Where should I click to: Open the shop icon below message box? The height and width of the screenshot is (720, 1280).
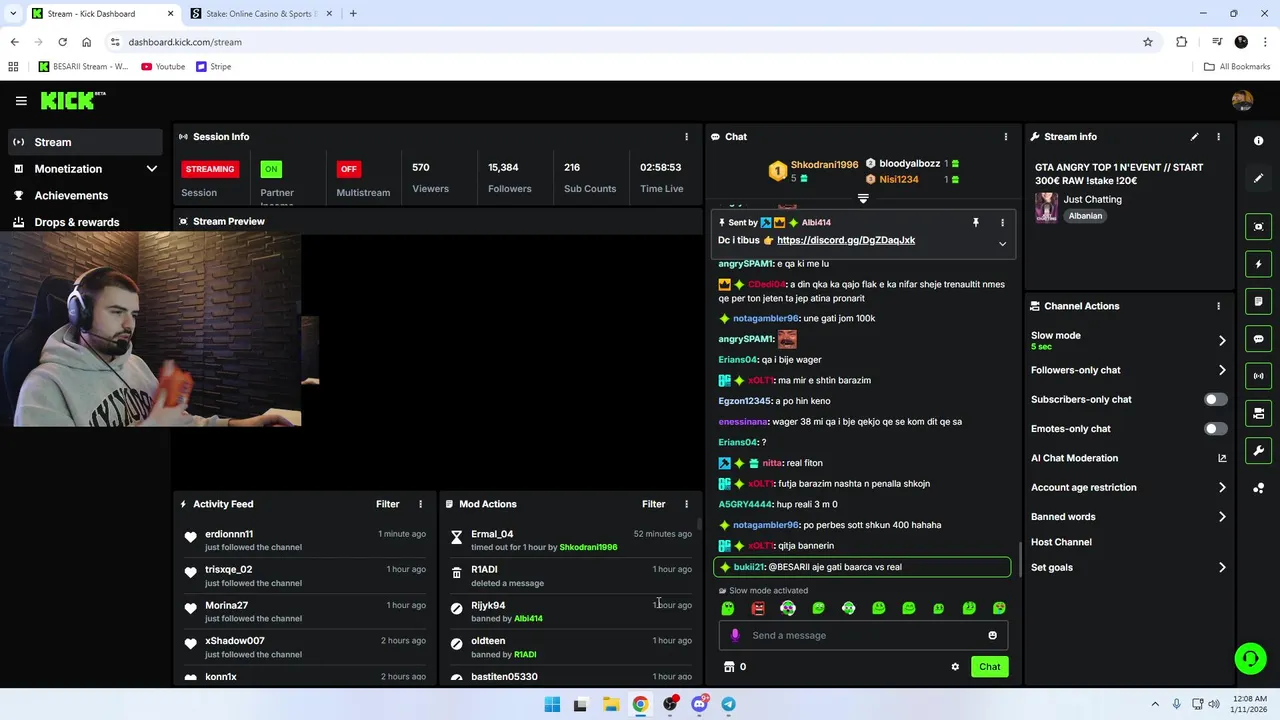coord(729,667)
